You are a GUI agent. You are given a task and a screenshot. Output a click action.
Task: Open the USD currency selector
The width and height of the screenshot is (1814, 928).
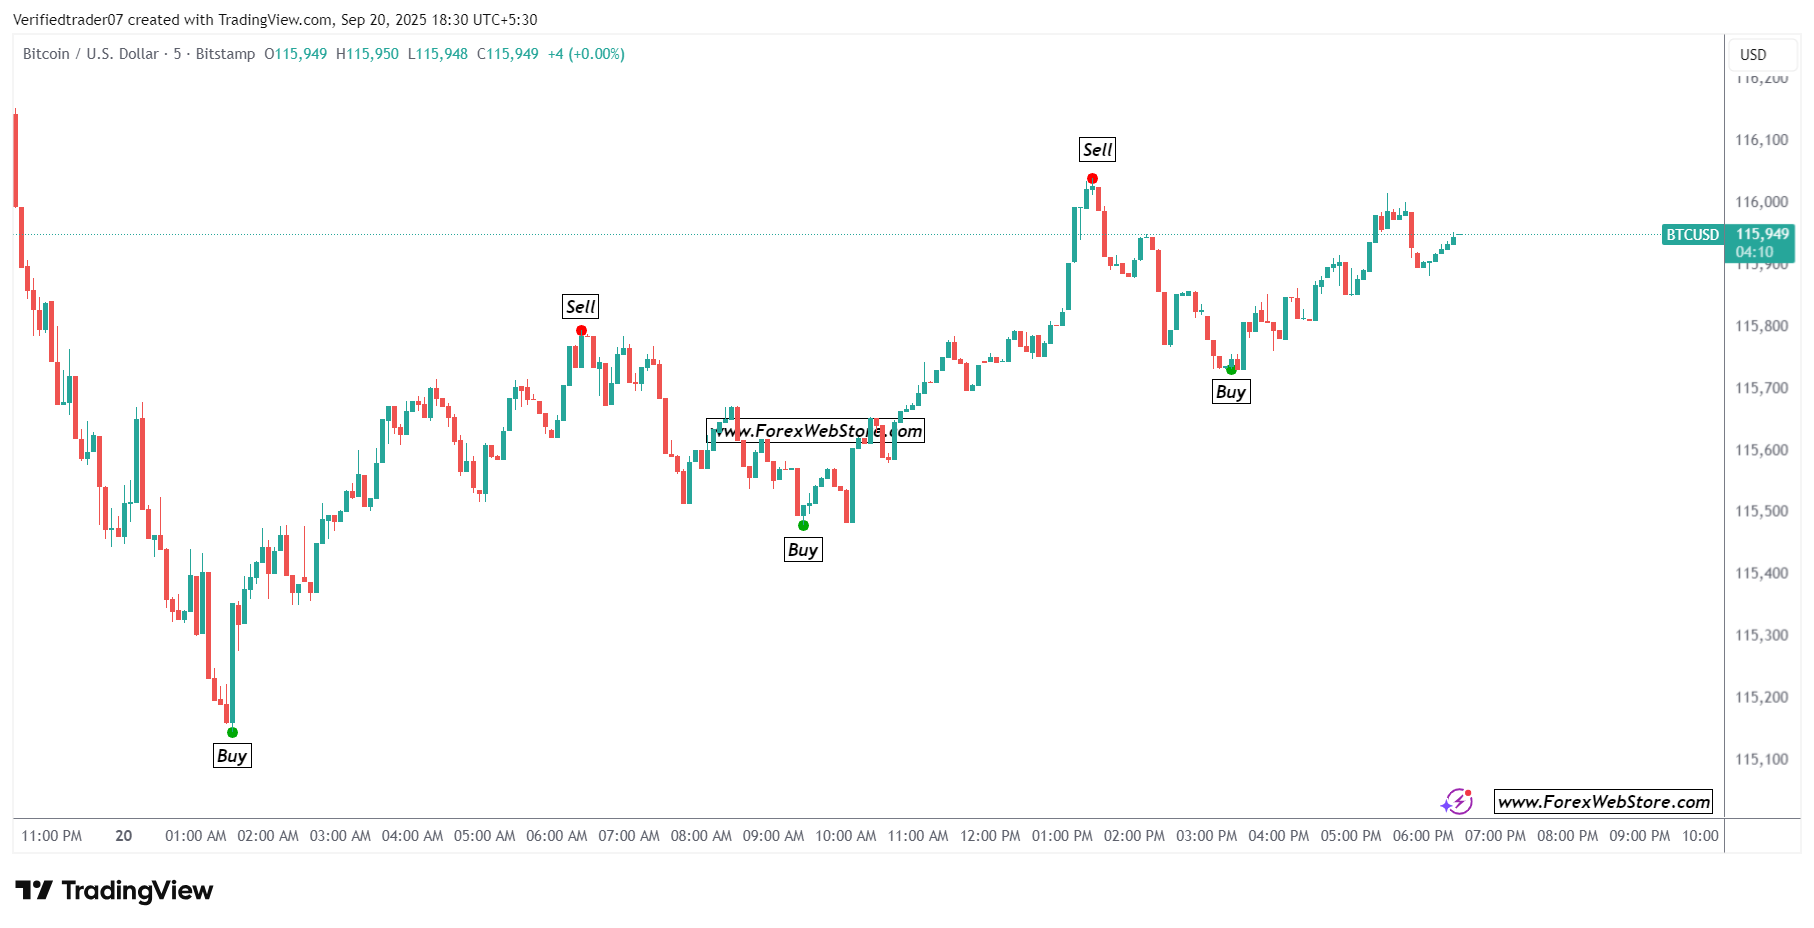(x=1752, y=55)
